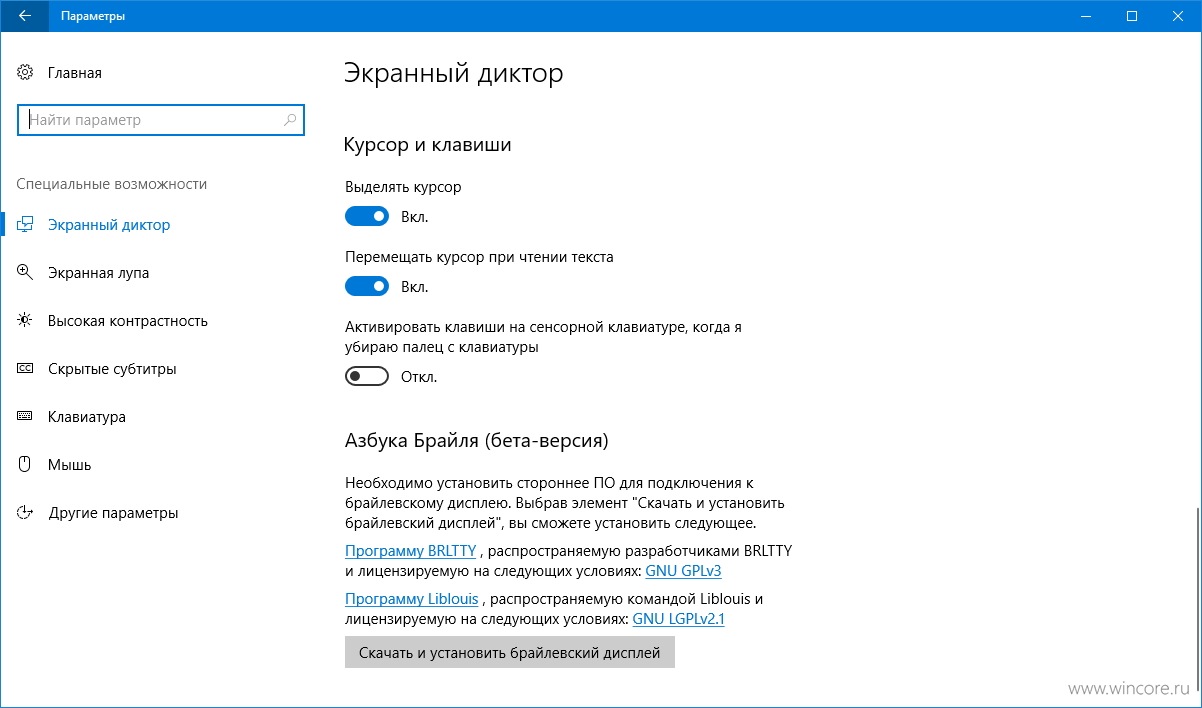This screenshot has height=708, width=1202.
Task: Click Скачать и установить брайлевский дисплей button
Action: 510,653
